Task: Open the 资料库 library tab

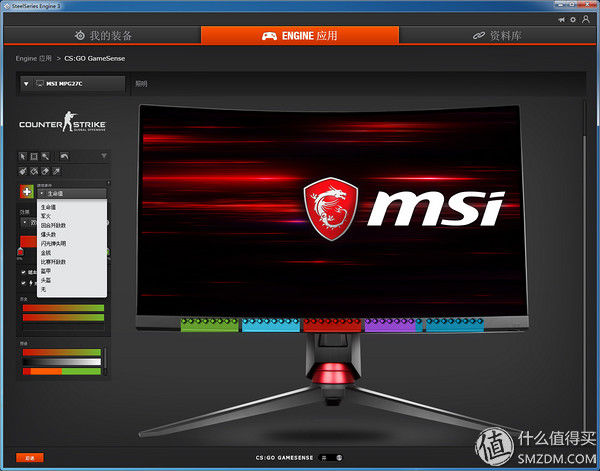Action: pyautogui.click(x=497, y=36)
